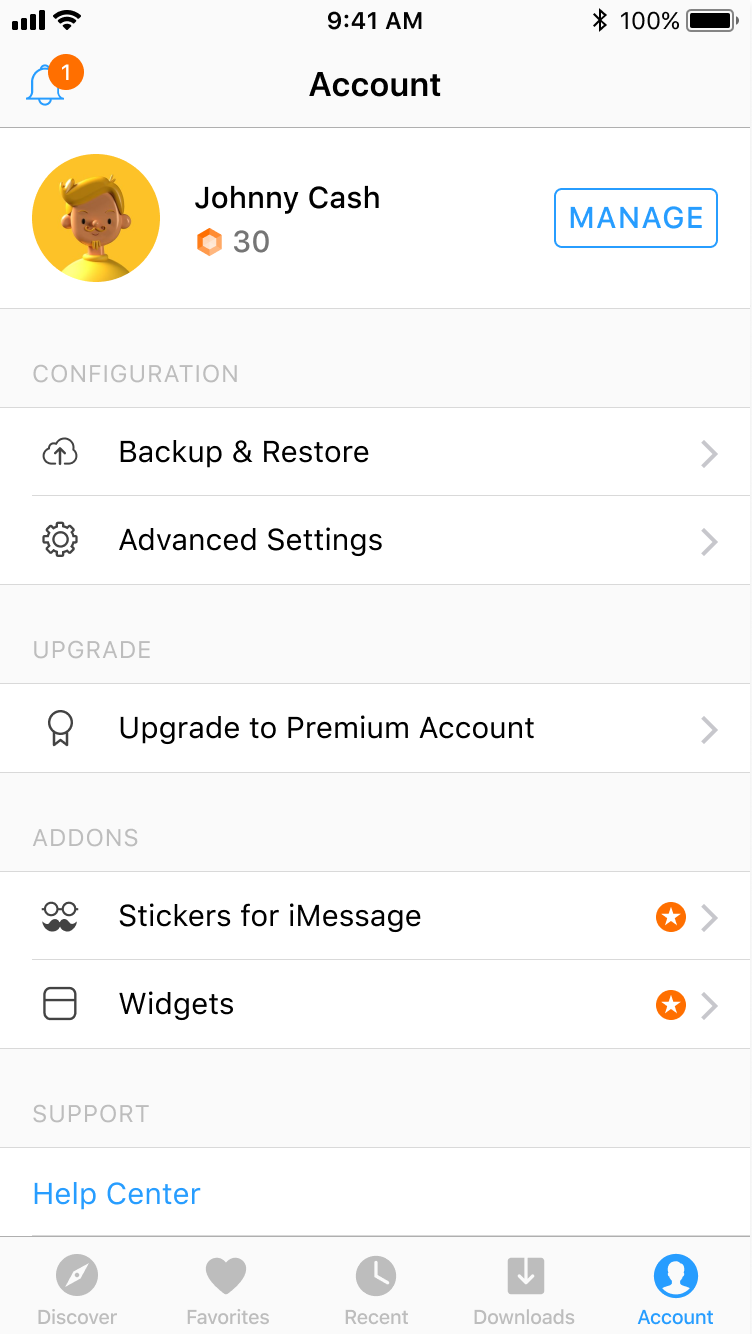This screenshot has width=752, height=1334.
Task: Switch to the Favorites tab
Action: [x=227, y=1289]
